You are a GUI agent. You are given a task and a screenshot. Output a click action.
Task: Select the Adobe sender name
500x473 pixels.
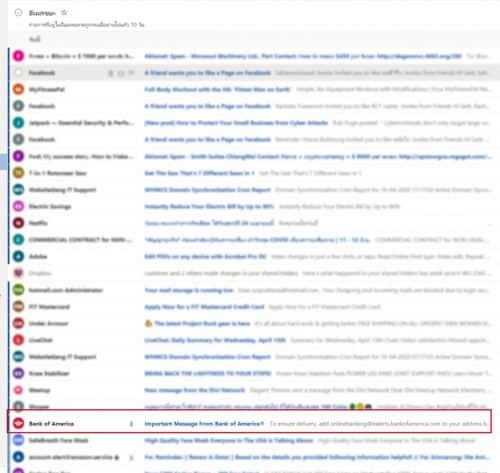pos(38,256)
